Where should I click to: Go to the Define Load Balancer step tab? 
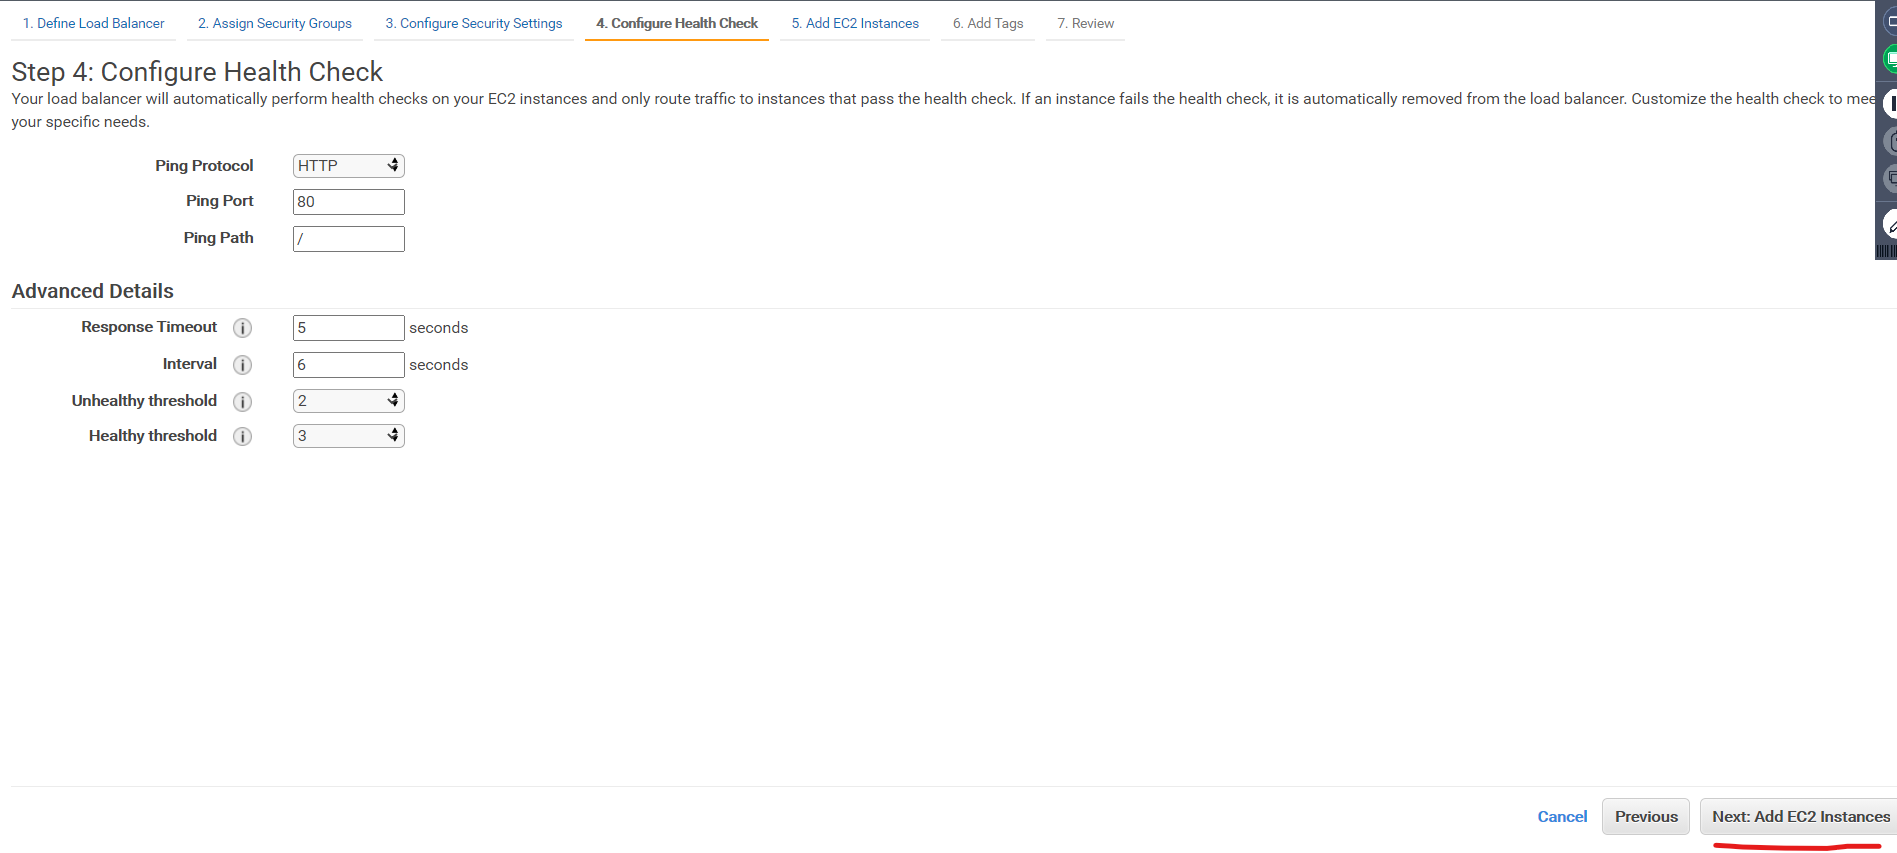pos(93,23)
